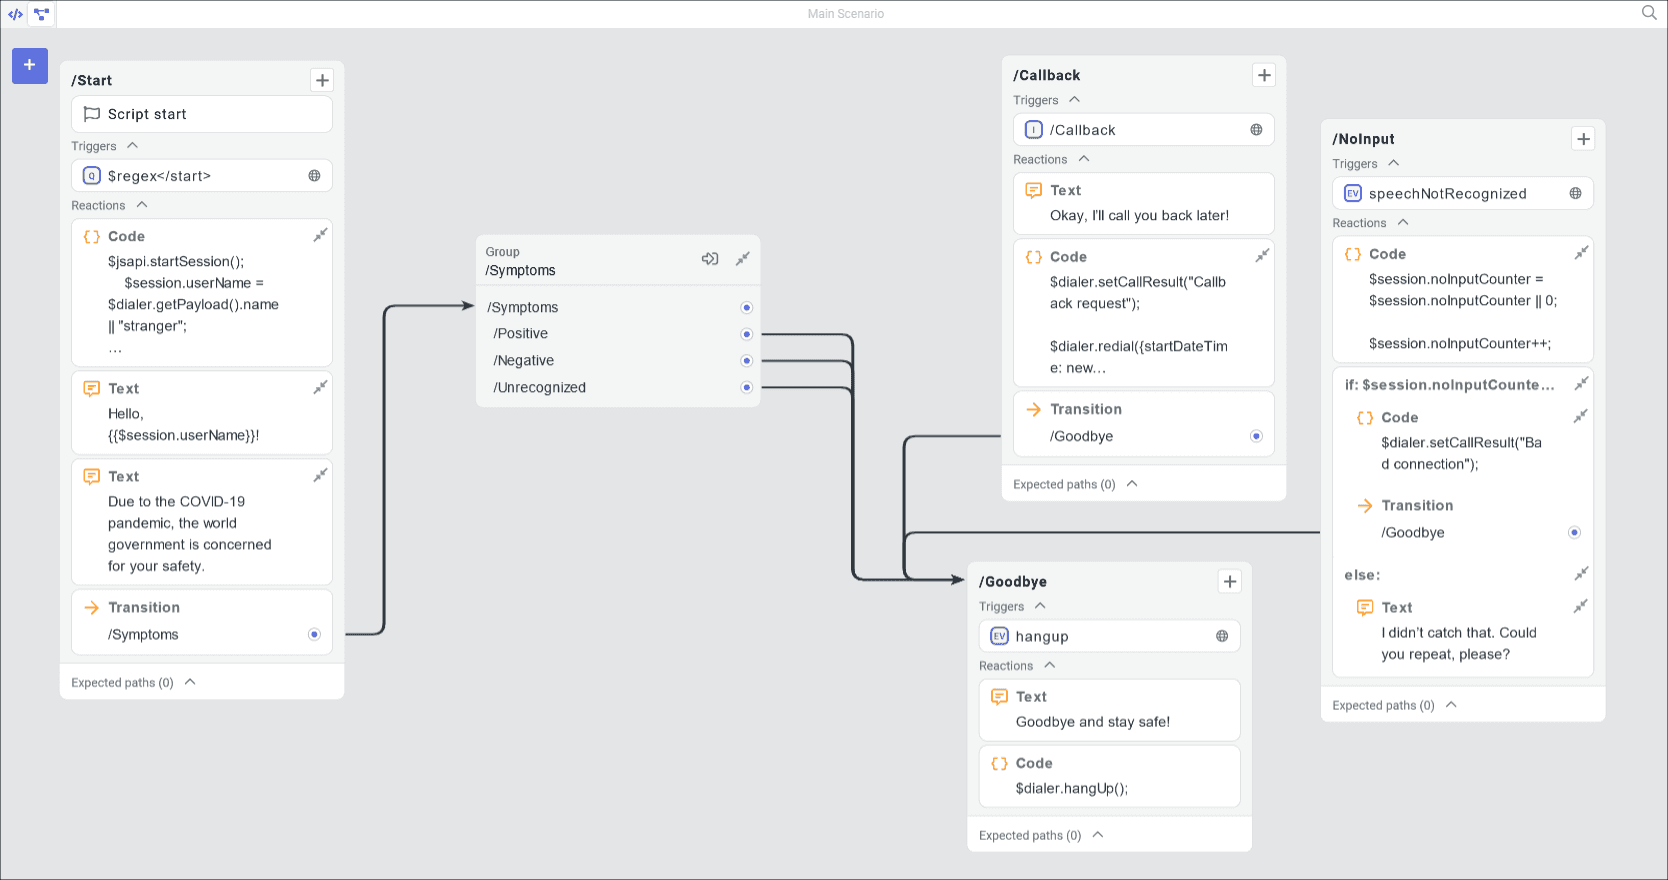Viewport: 1668px width, 880px height.
Task: Add reaction to /Callback state
Action: (x=1264, y=75)
